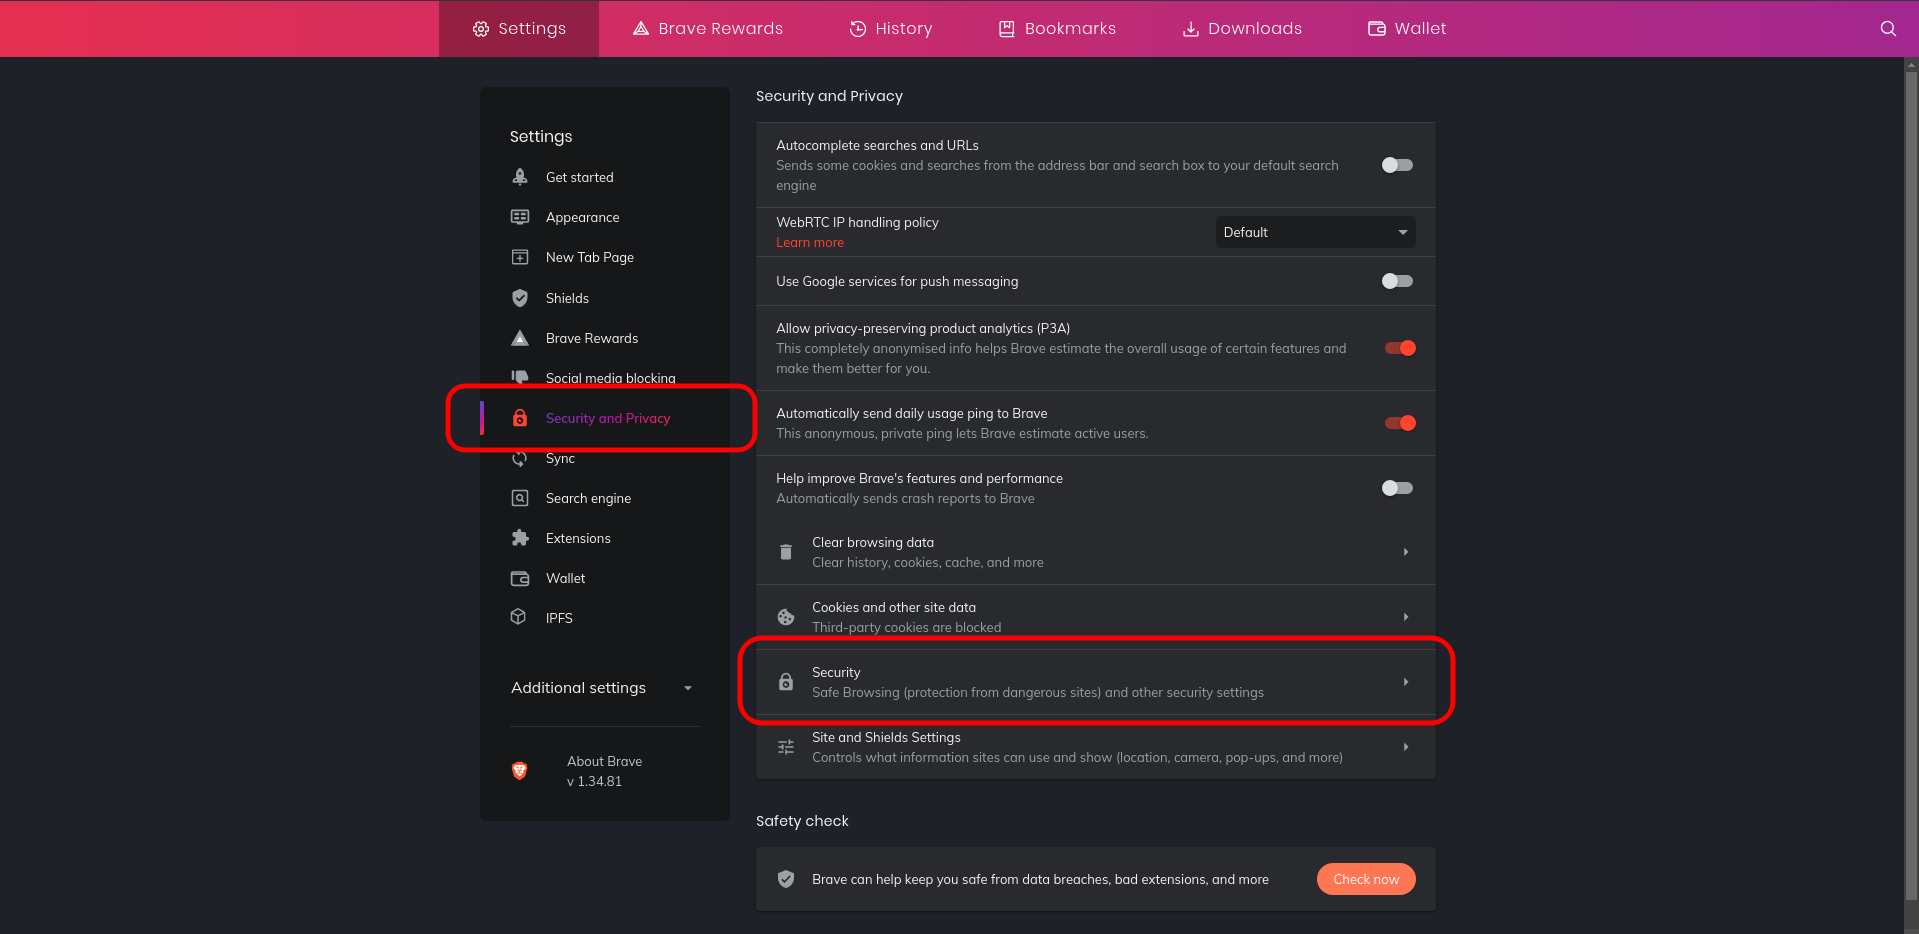
Task: Click the vertical scrollbar on the right
Action: coord(1910,480)
